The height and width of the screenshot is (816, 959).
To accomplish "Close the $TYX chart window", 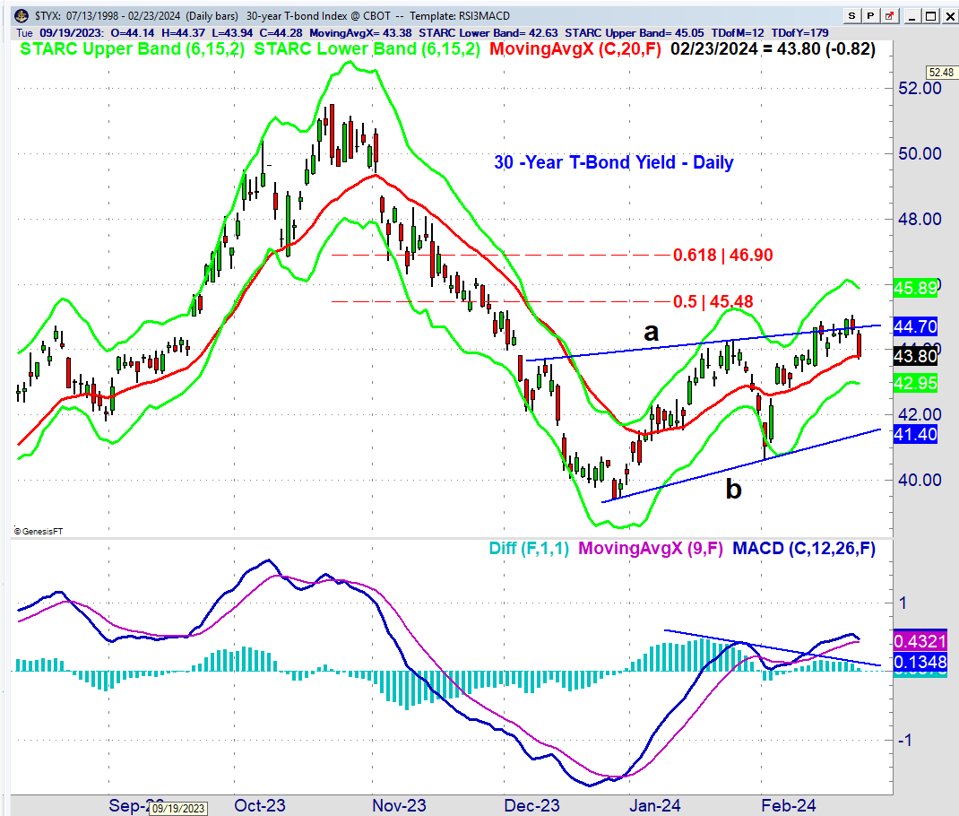I will [948, 16].
